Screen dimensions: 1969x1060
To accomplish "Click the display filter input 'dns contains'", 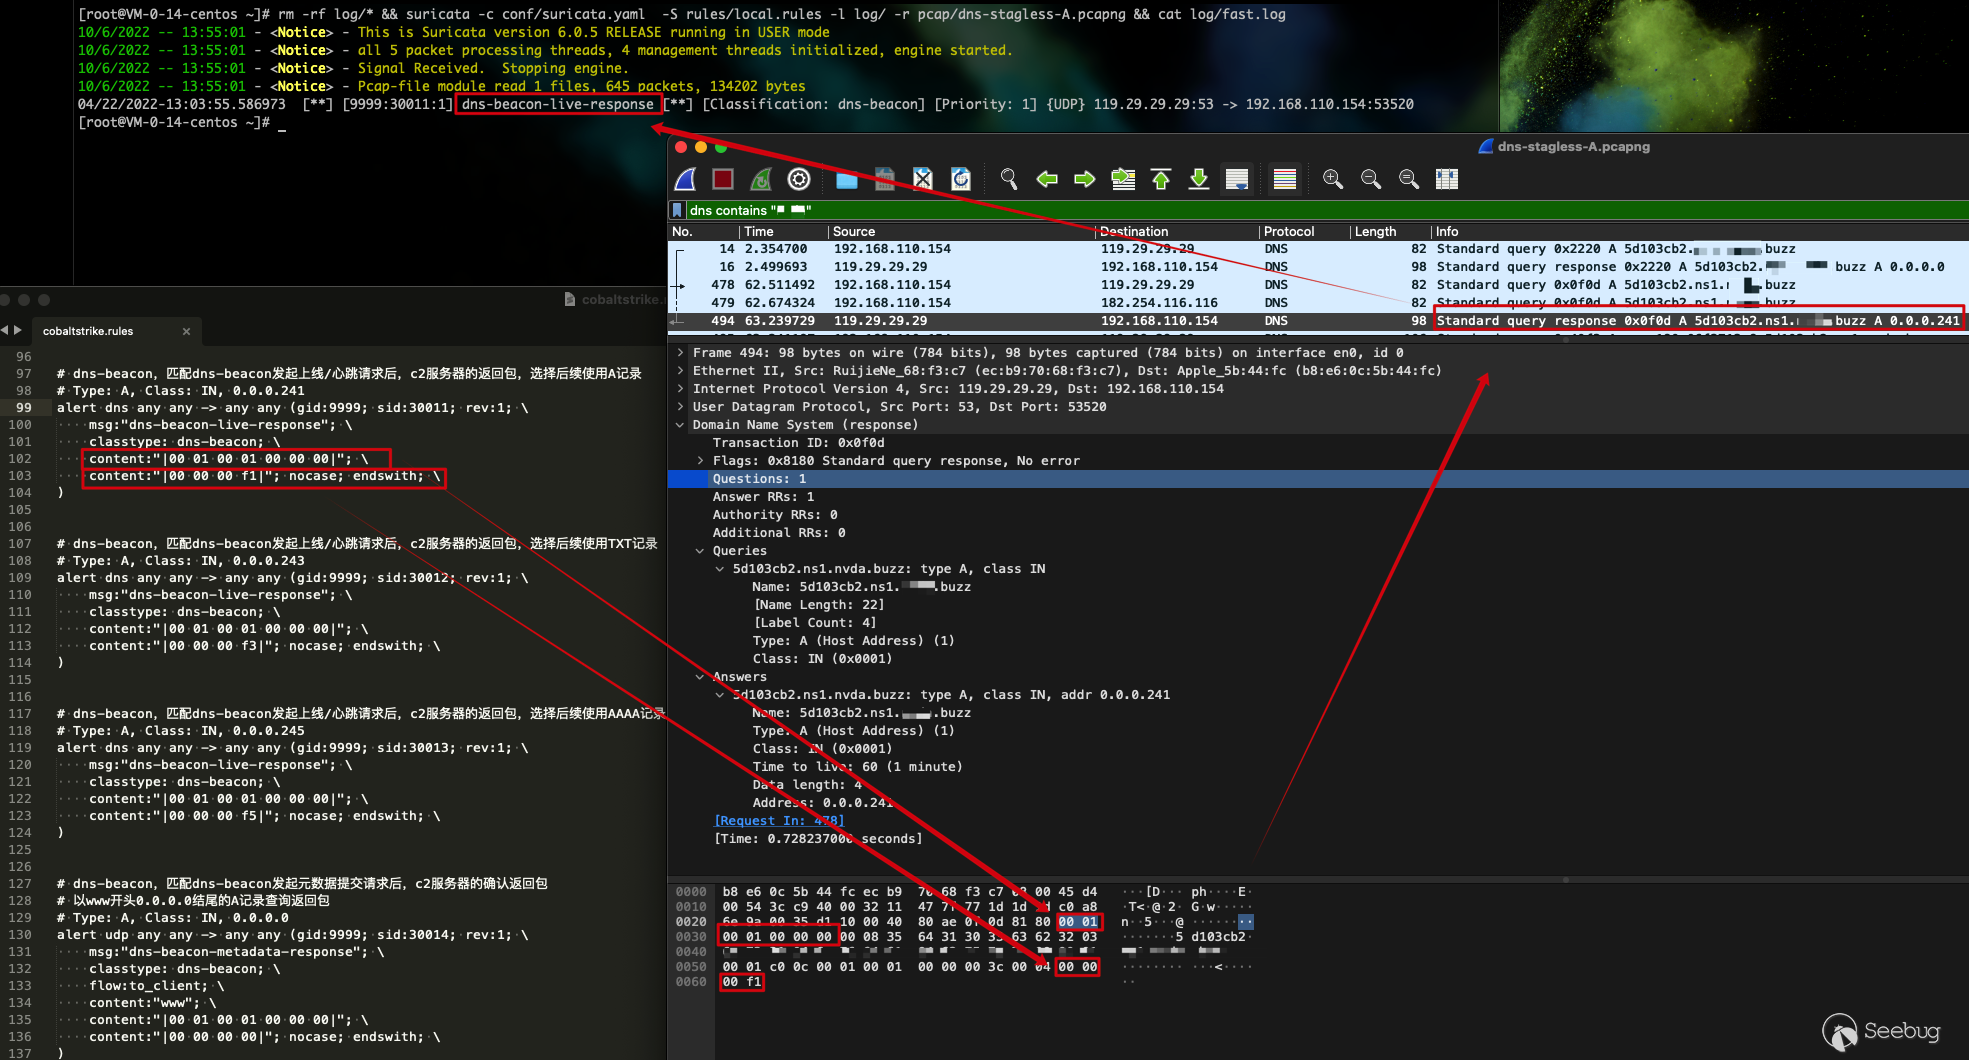I will [x=1327, y=210].
